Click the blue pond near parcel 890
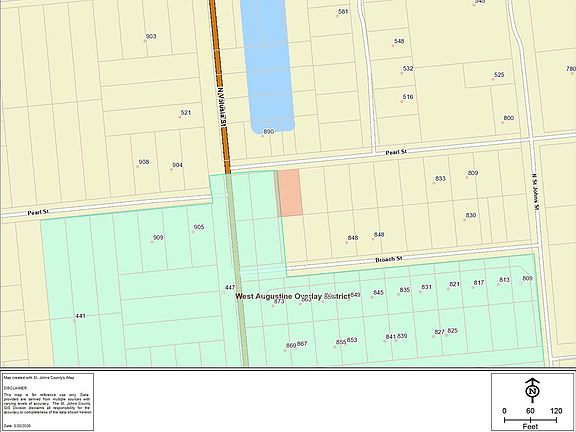This screenshot has width=576, height=432. point(268,64)
